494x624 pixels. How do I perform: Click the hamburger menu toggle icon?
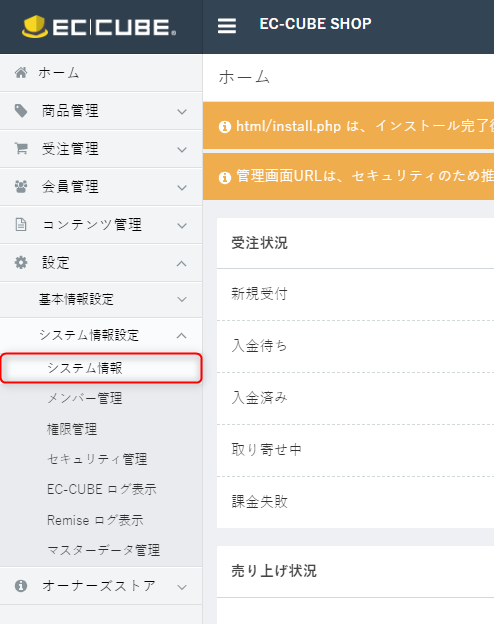pyautogui.click(x=226, y=26)
